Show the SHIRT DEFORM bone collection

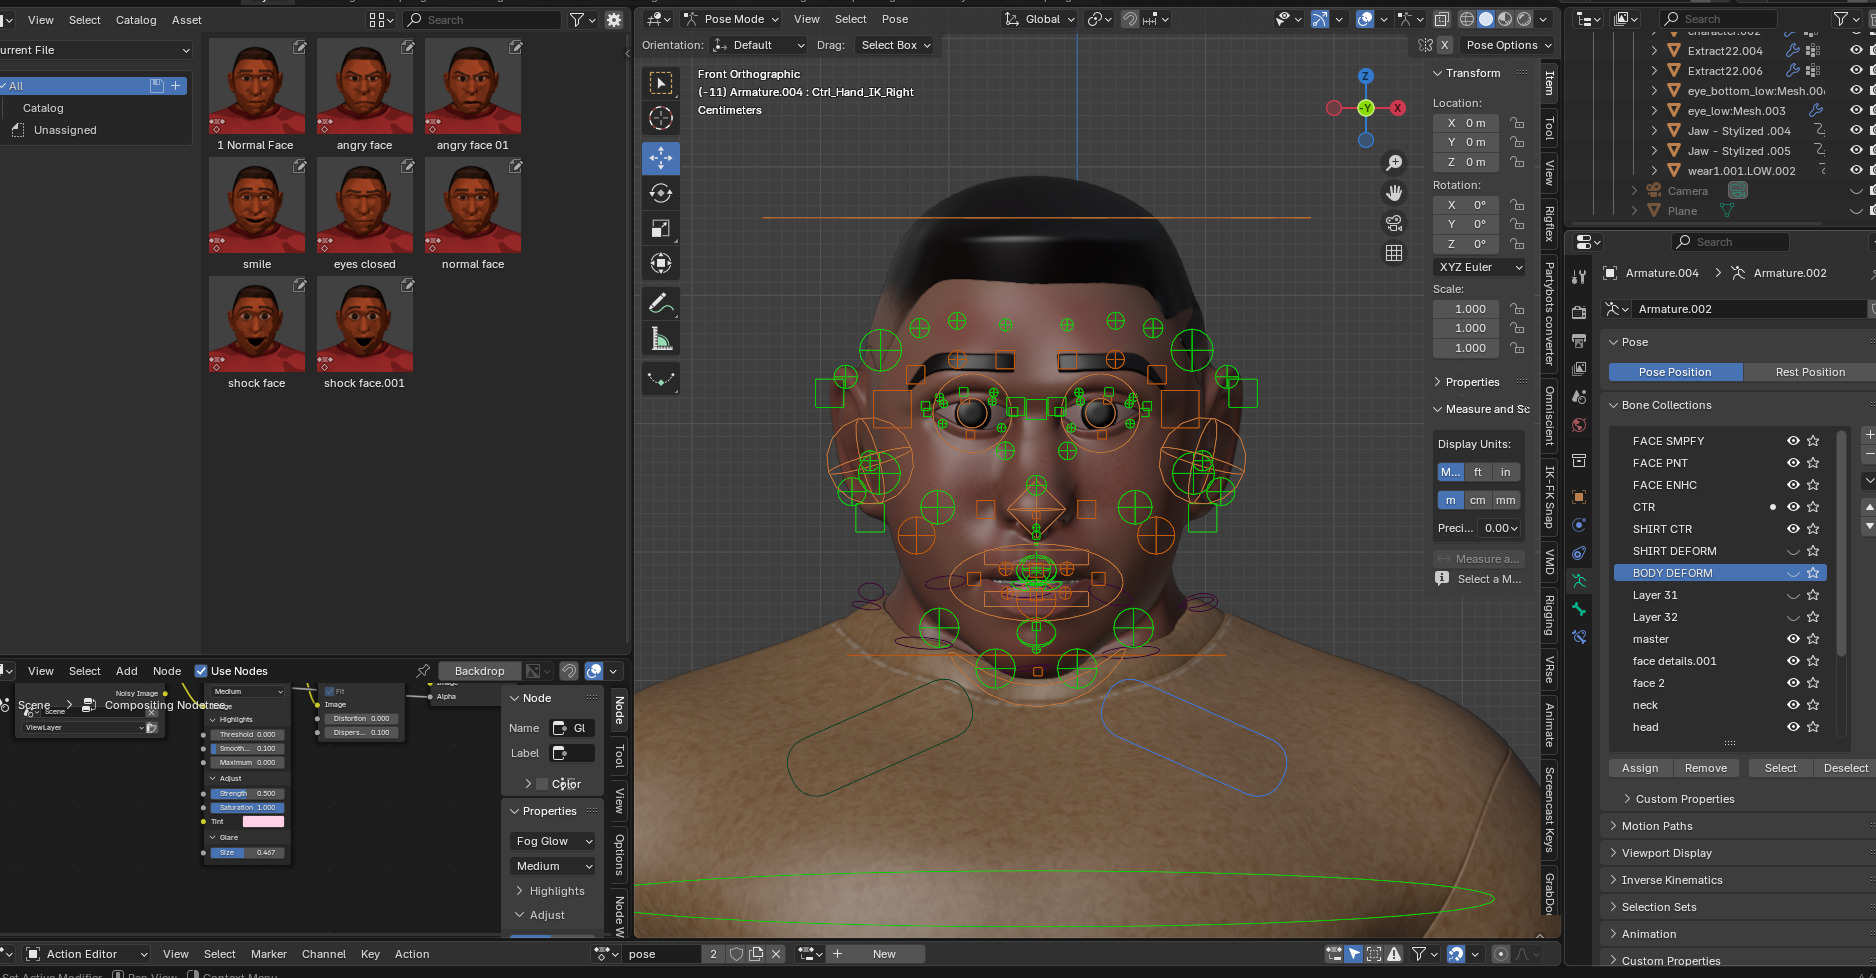[x=1793, y=551]
